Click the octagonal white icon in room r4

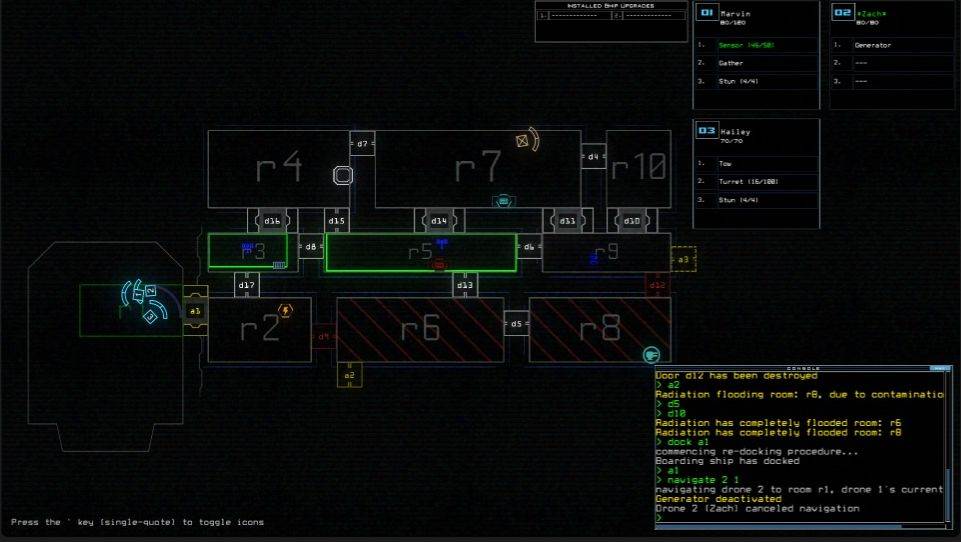[343, 176]
